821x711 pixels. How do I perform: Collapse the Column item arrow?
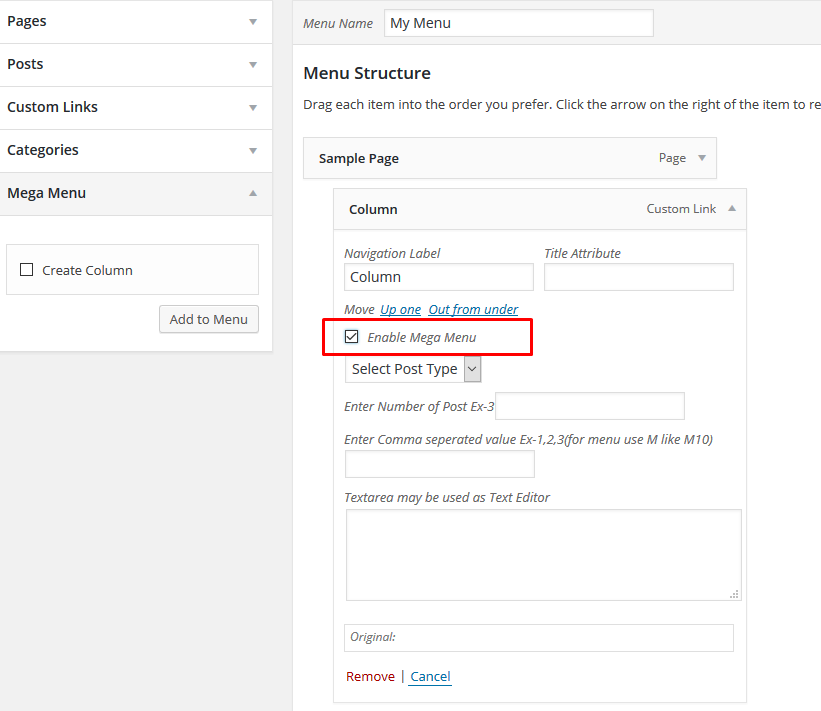pyautogui.click(x=732, y=208)
